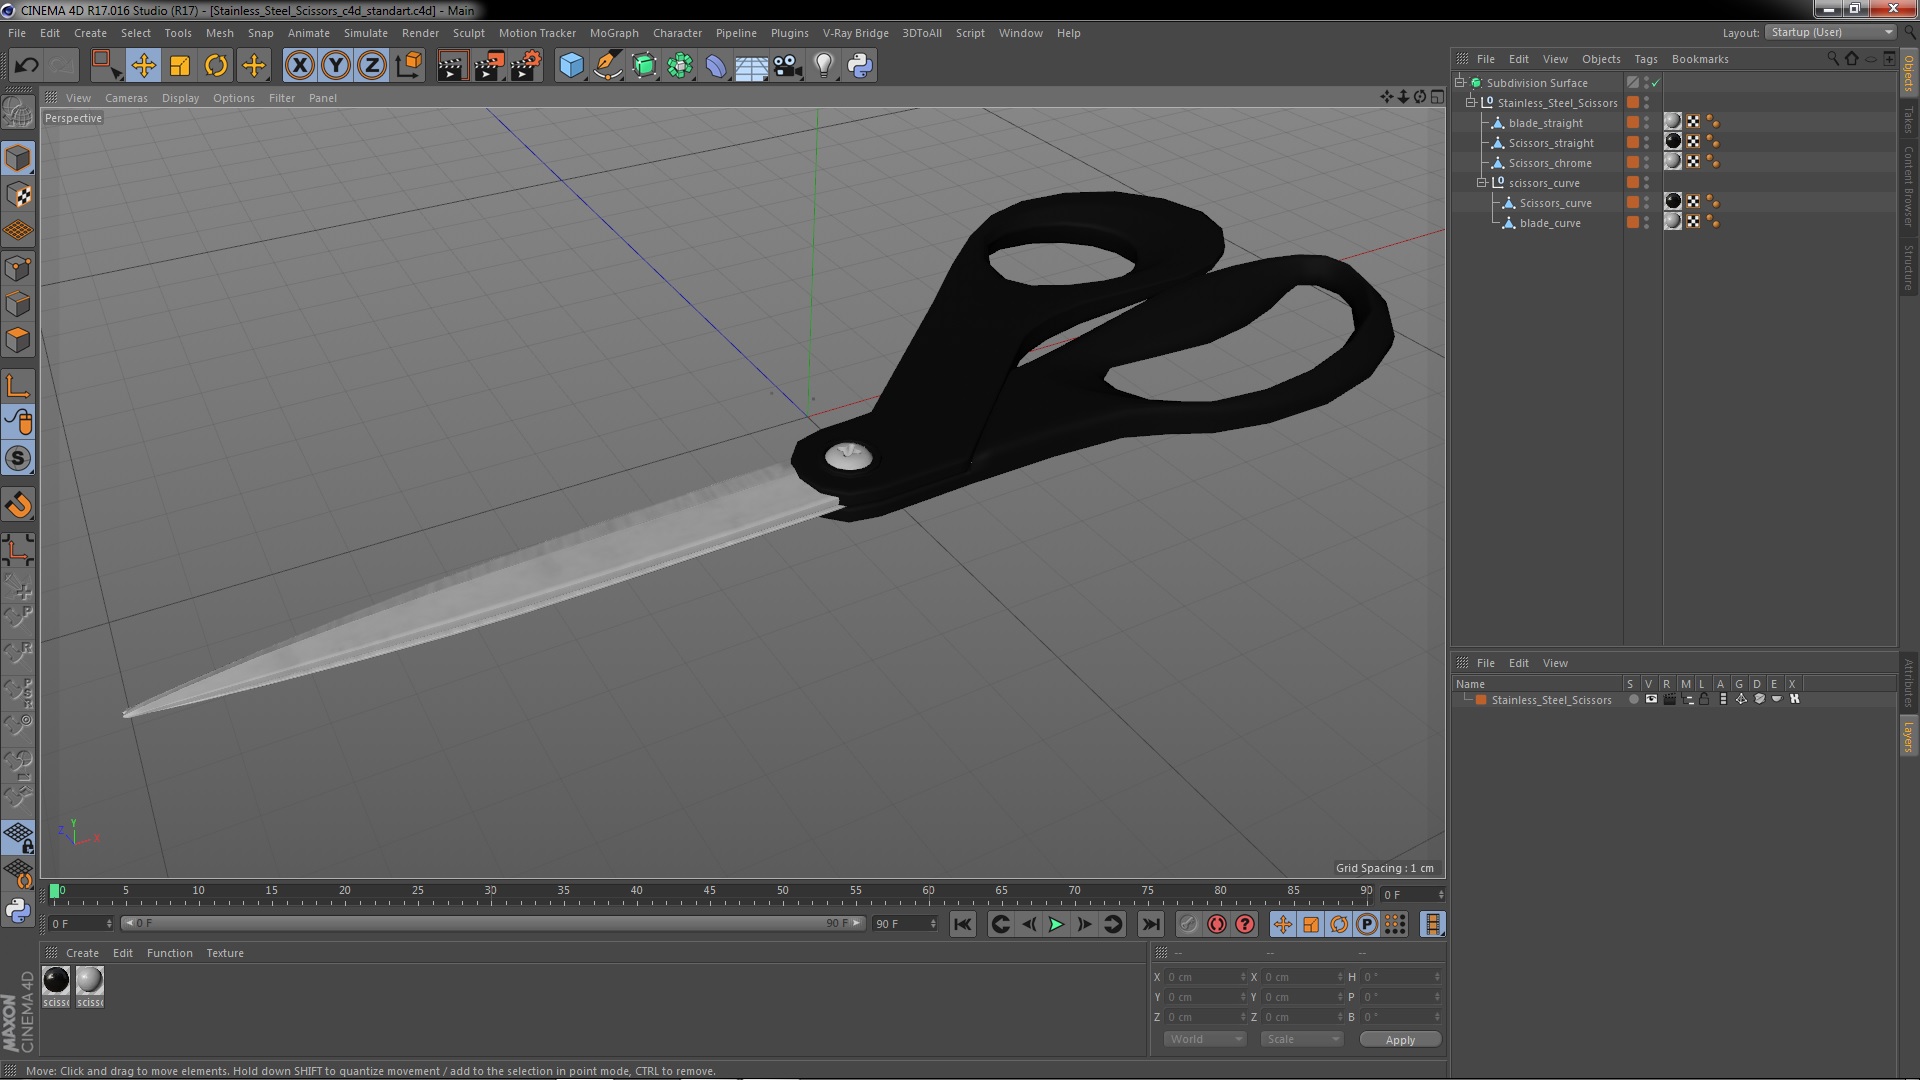Viewport: 1920px width, 1080px height.
Task: Open the MoGraph menu
Action: (x=613, y=33)
